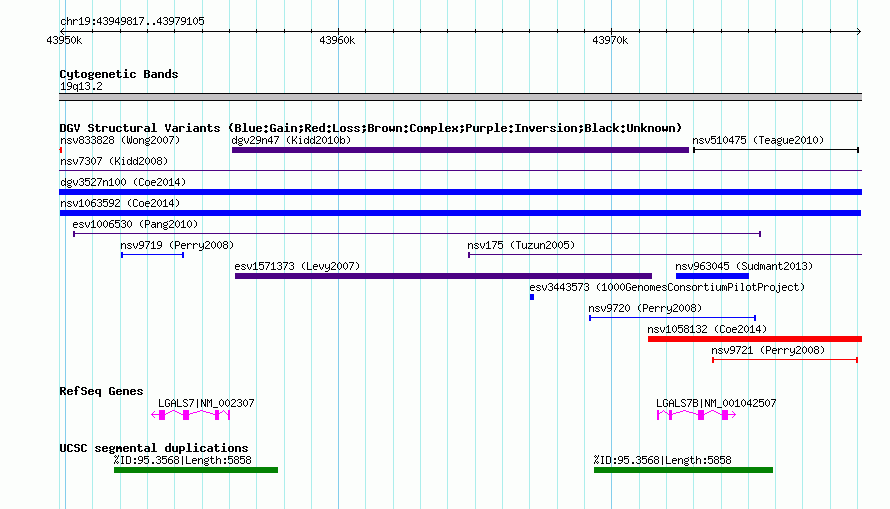Click the left green segmental duplication bar

196,470
